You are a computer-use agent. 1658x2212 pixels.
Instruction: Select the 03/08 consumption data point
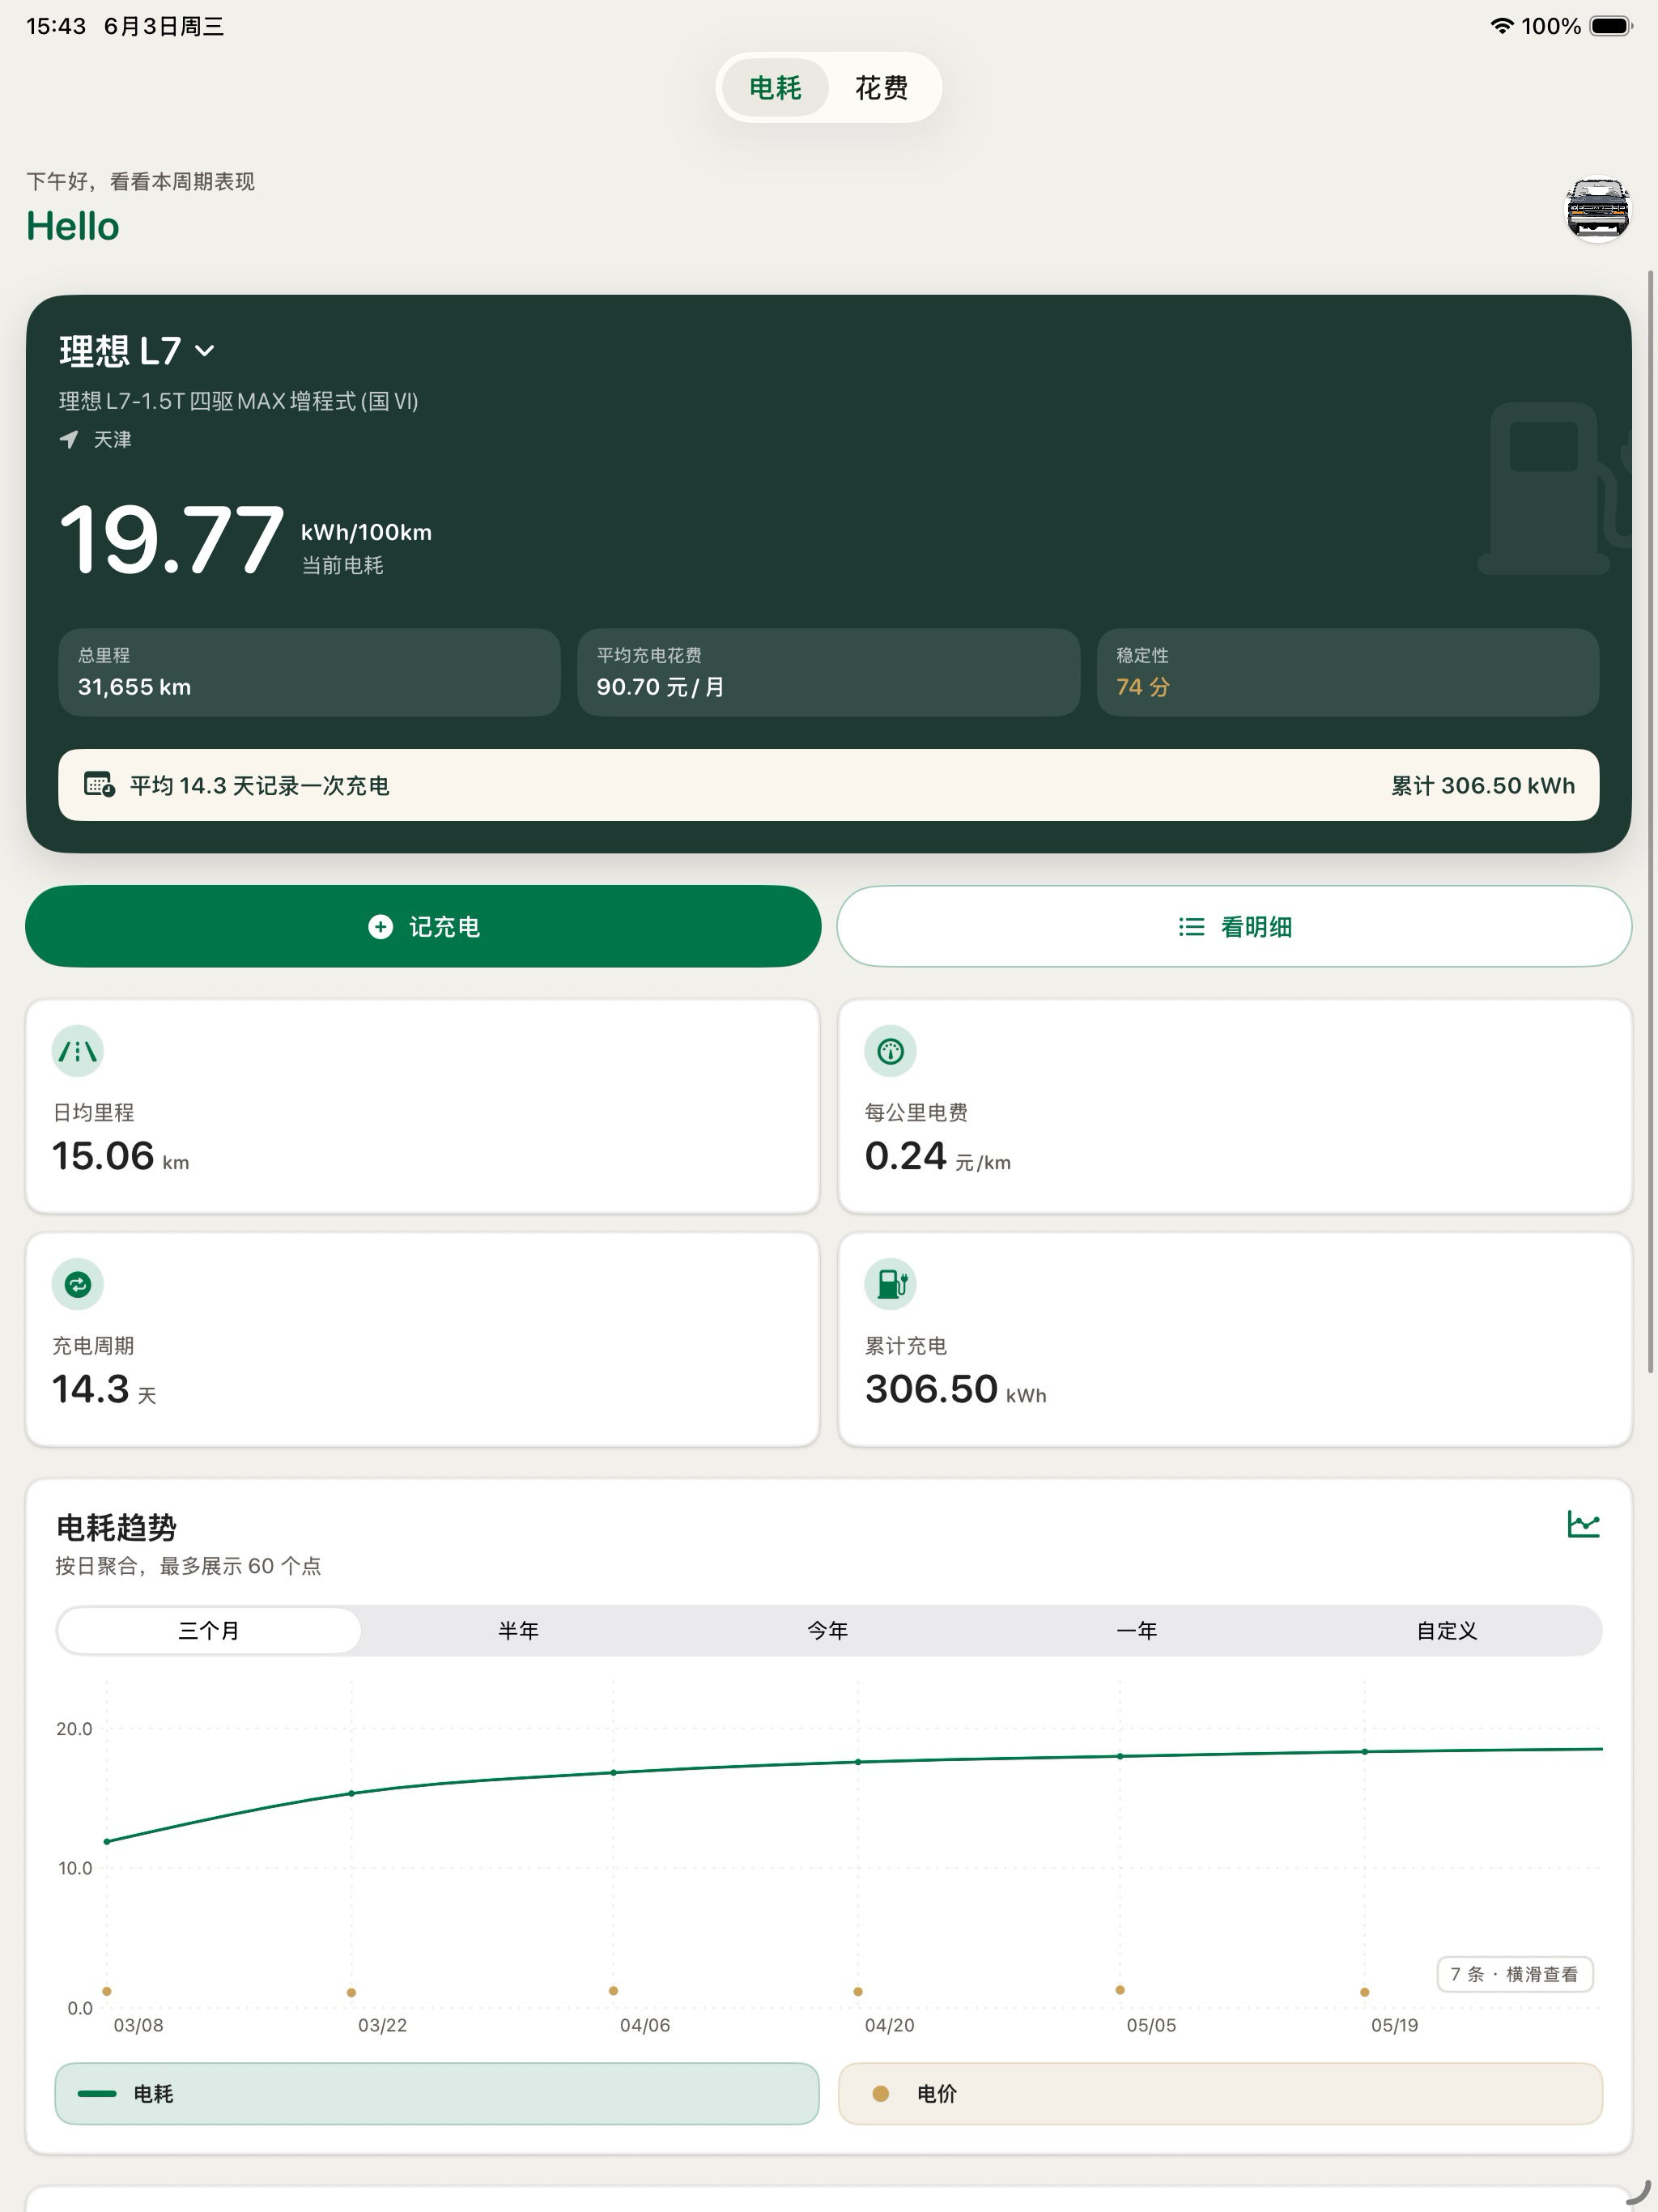pyautogui.click(x=107, y=1841)
